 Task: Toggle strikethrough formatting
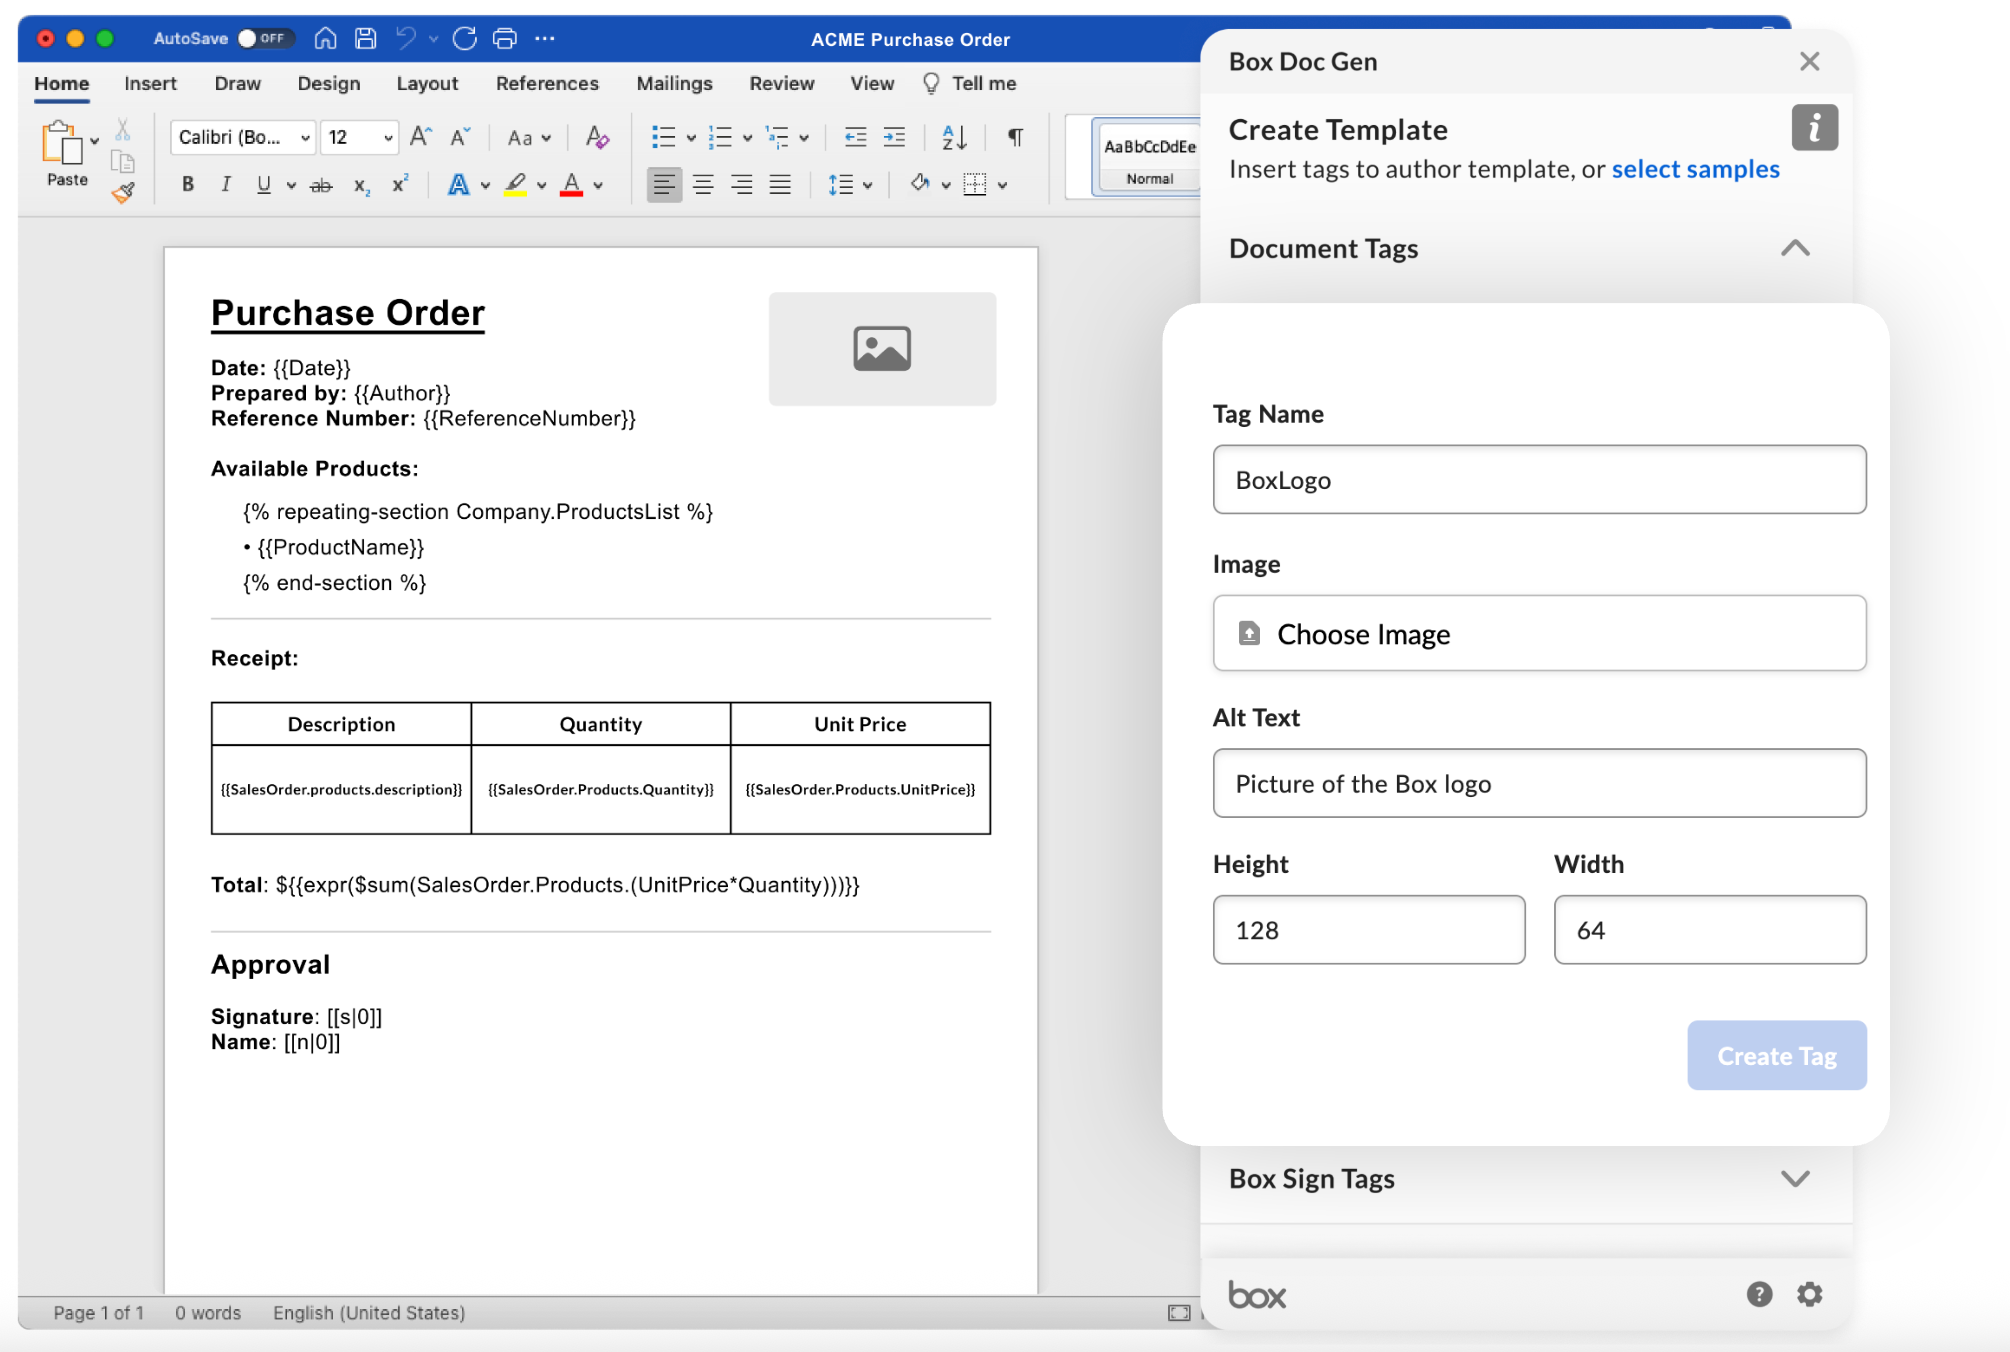click(320, 185)
